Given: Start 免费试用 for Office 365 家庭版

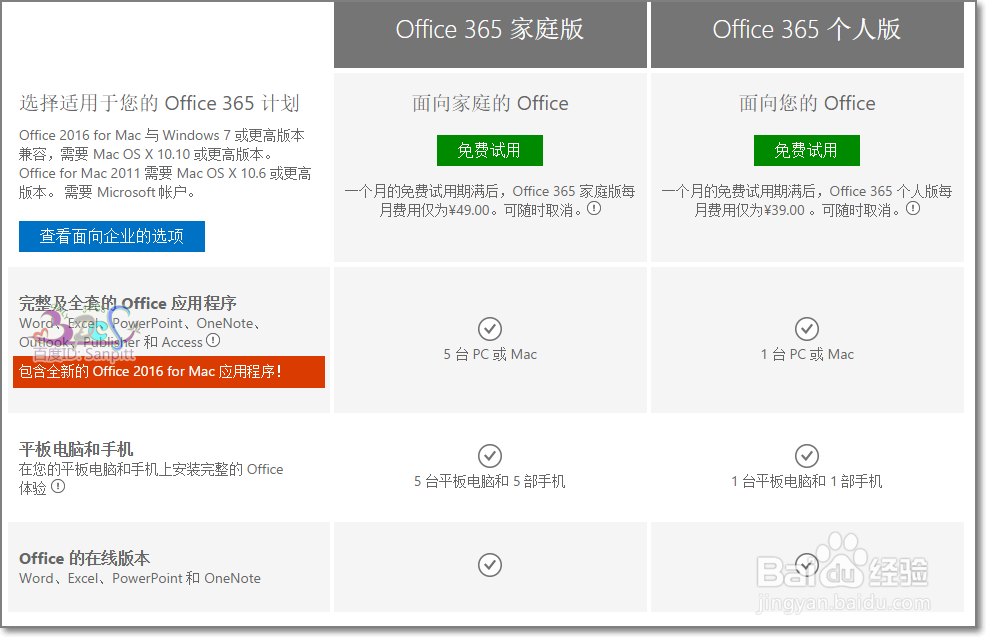Looking at the screenshot, I should point(490,150).
